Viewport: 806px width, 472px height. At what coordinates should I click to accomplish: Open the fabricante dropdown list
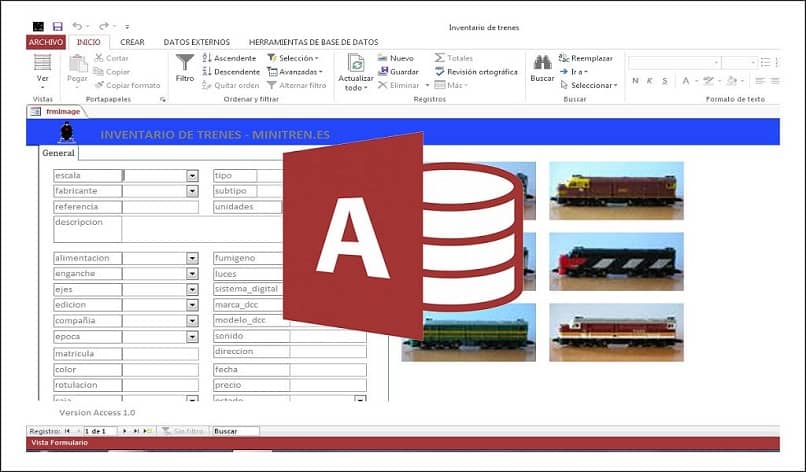click(192, 191)
